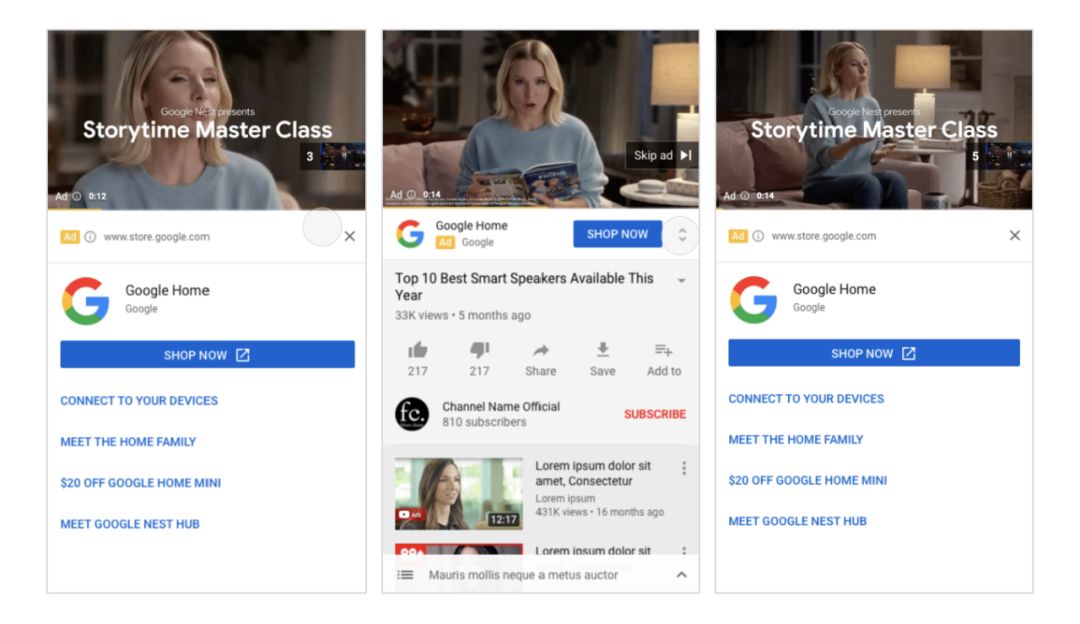Viewport: 1080px width, 624px height.
Task: Open the three-dot menu for the 431K views video
Action: tap(684, 468)
